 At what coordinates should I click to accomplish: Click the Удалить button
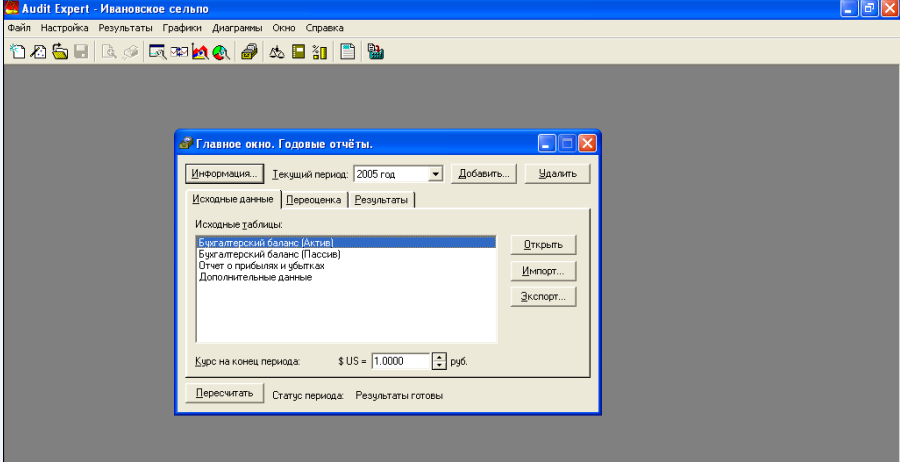point(557,174)
